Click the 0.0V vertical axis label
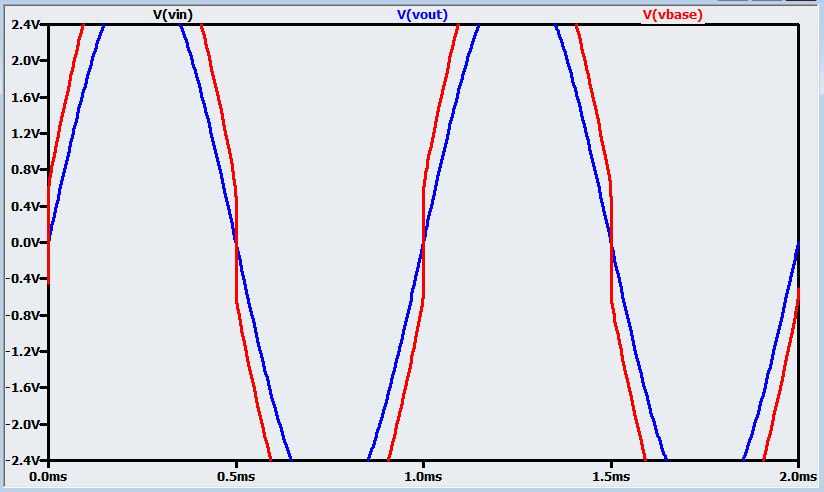 click(26, 243)
